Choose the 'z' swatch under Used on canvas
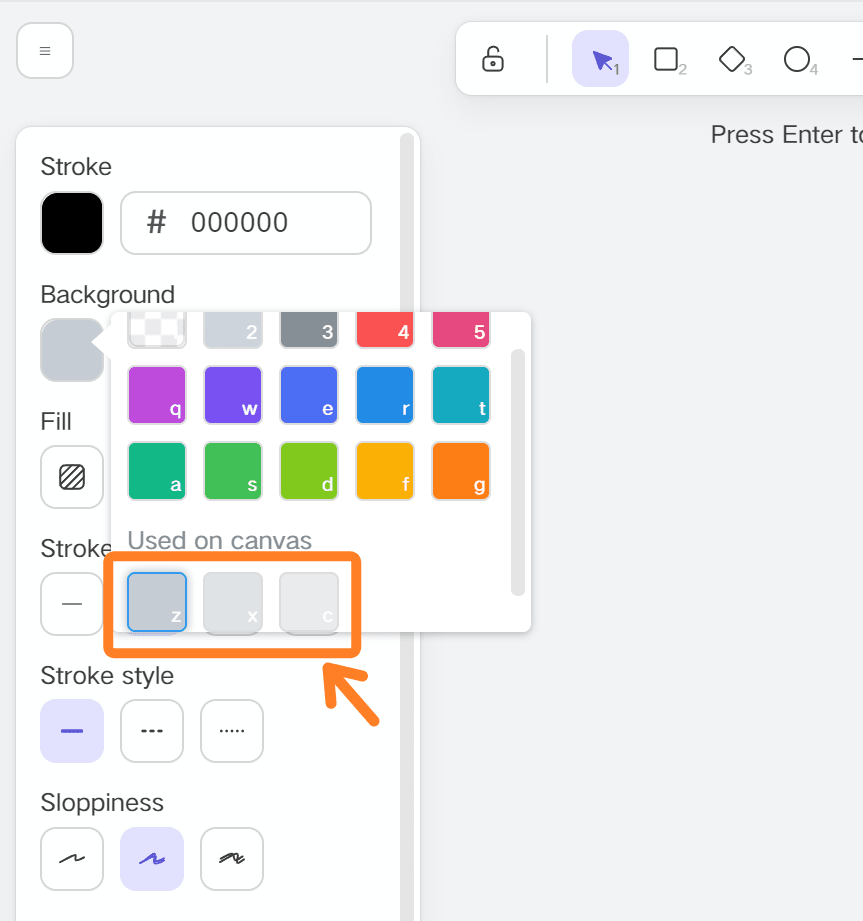863x921 pixels. pyautogui.click(x=156, y=601)
